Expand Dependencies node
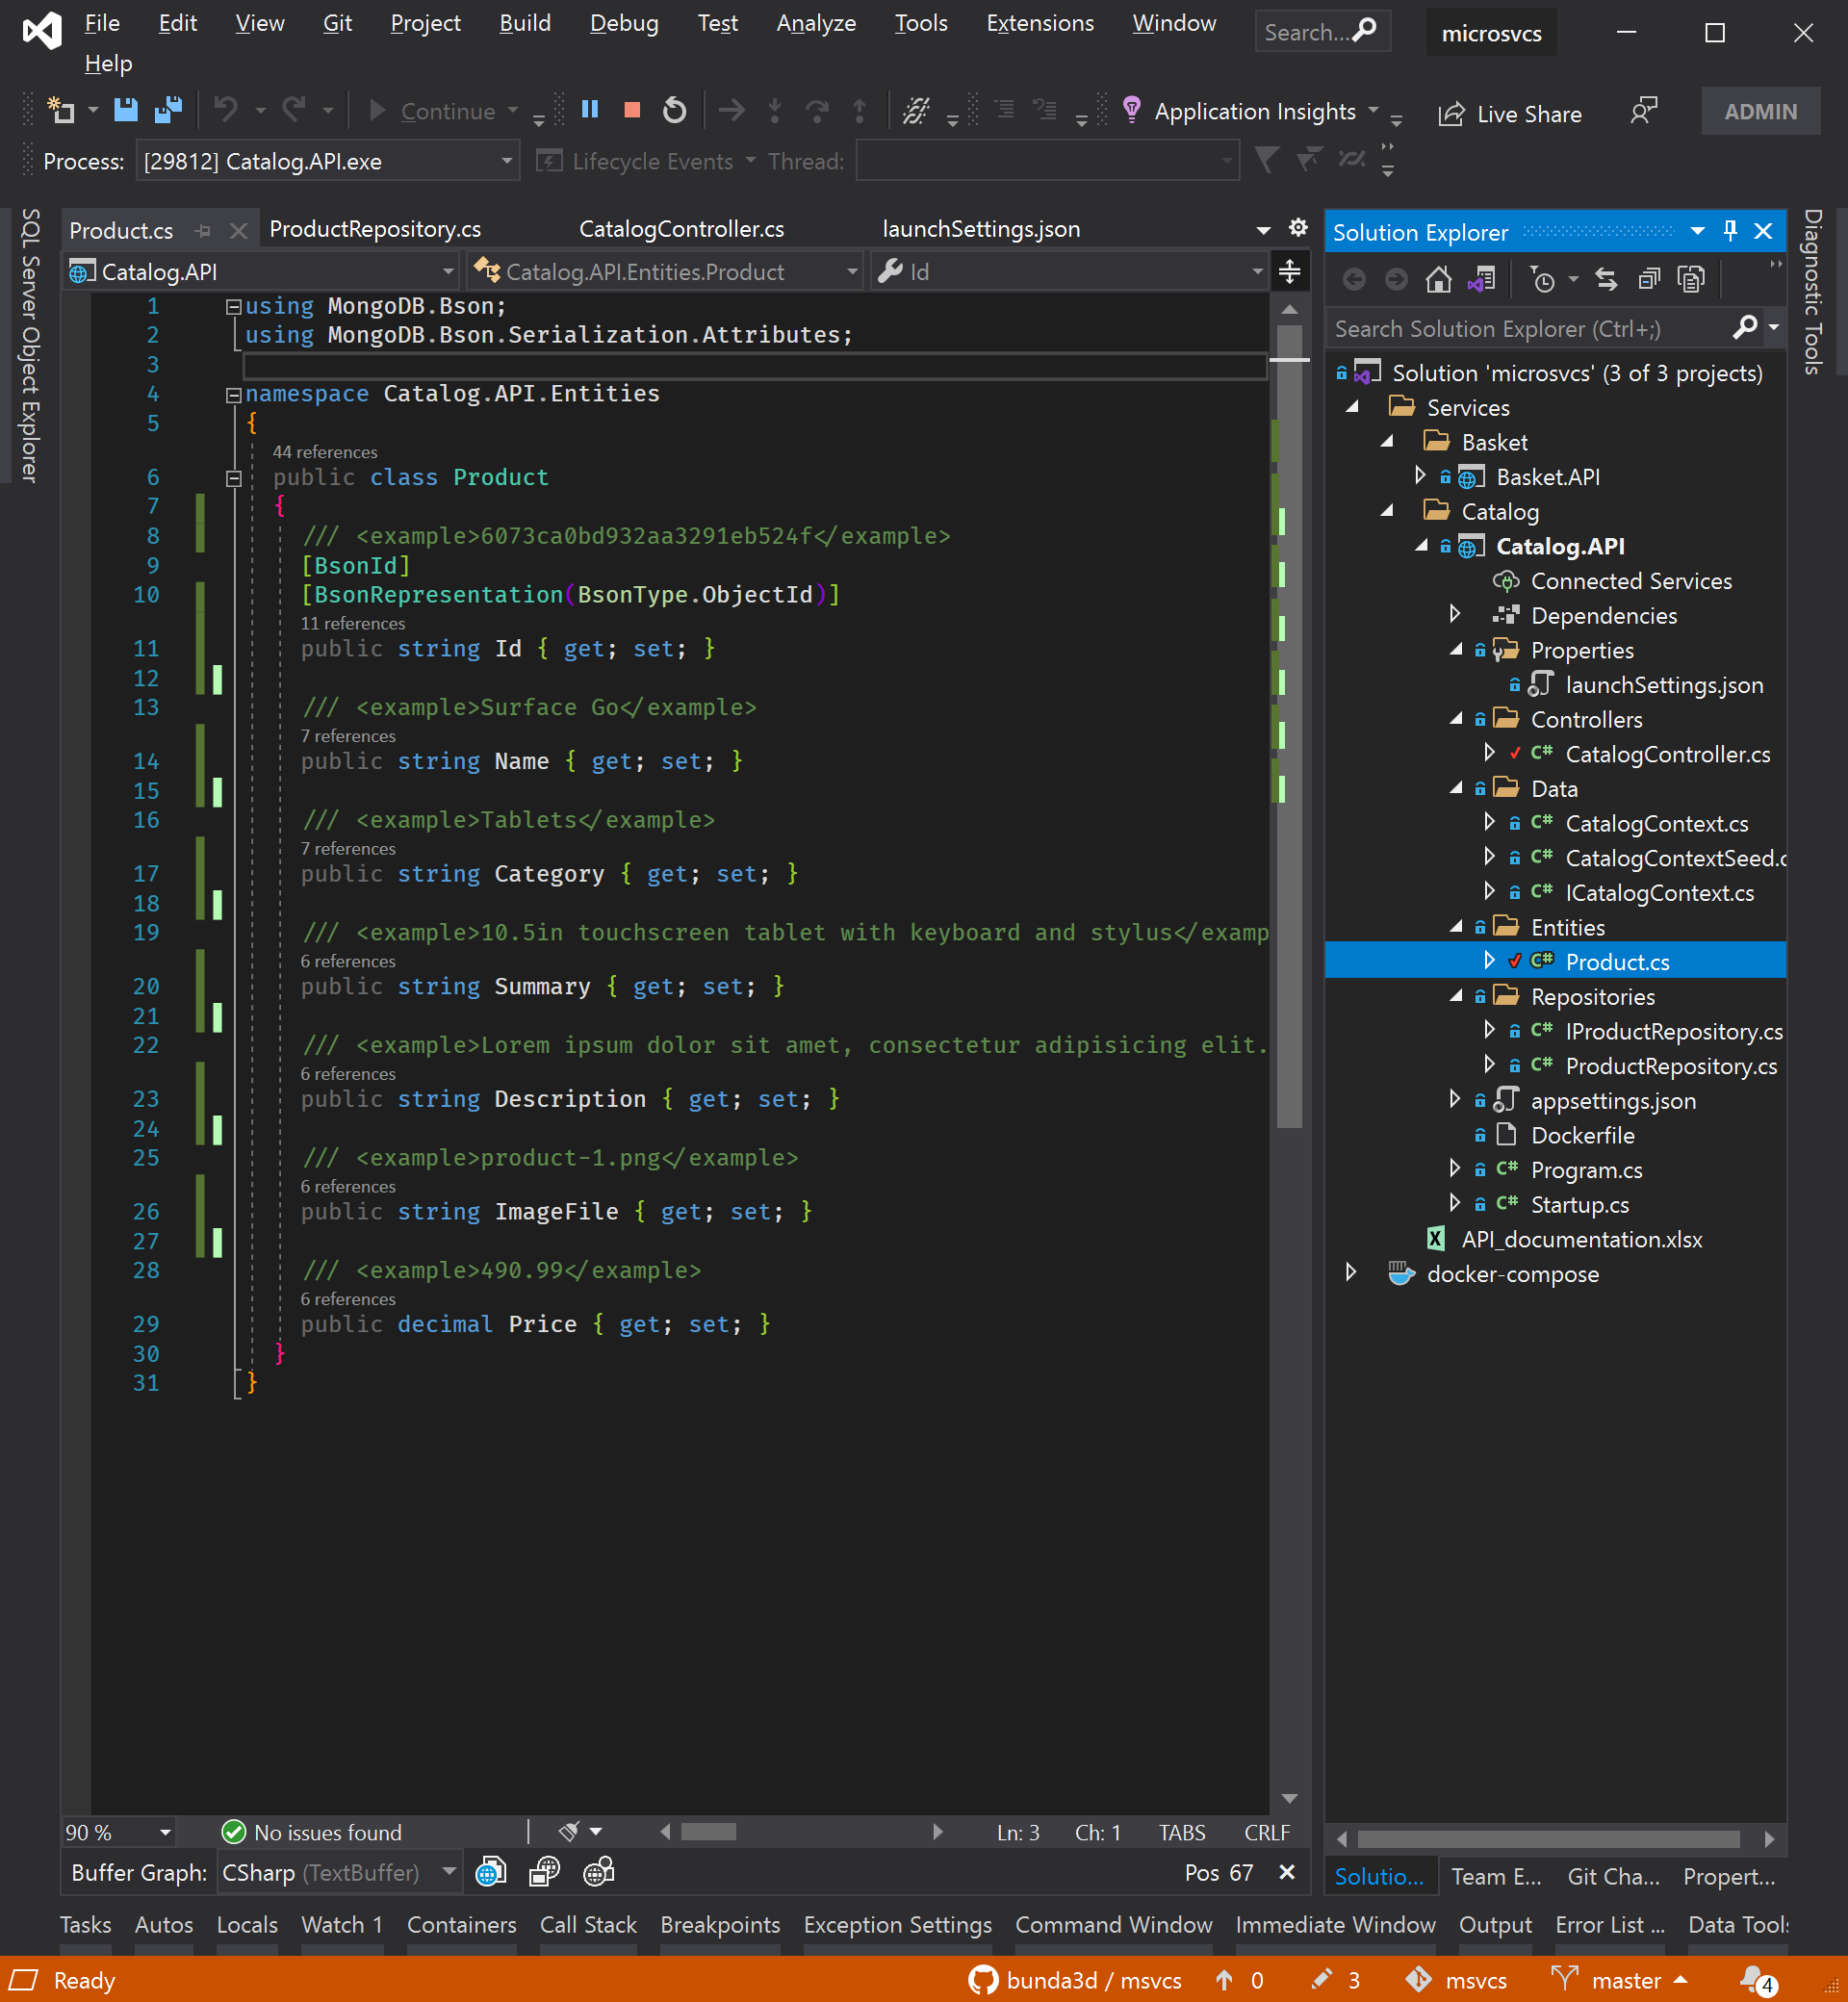The image size is (1848, 2002). point(1455,614)
